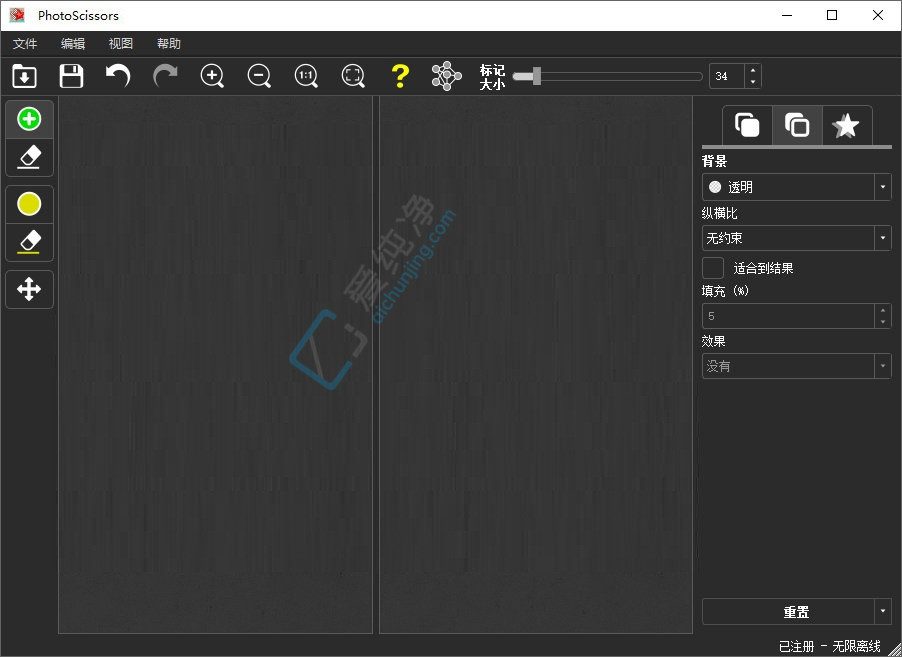This screenshot has height=657, width=902.
Task: Set zoom to 1:1 actual size
Action: point(306,76)
